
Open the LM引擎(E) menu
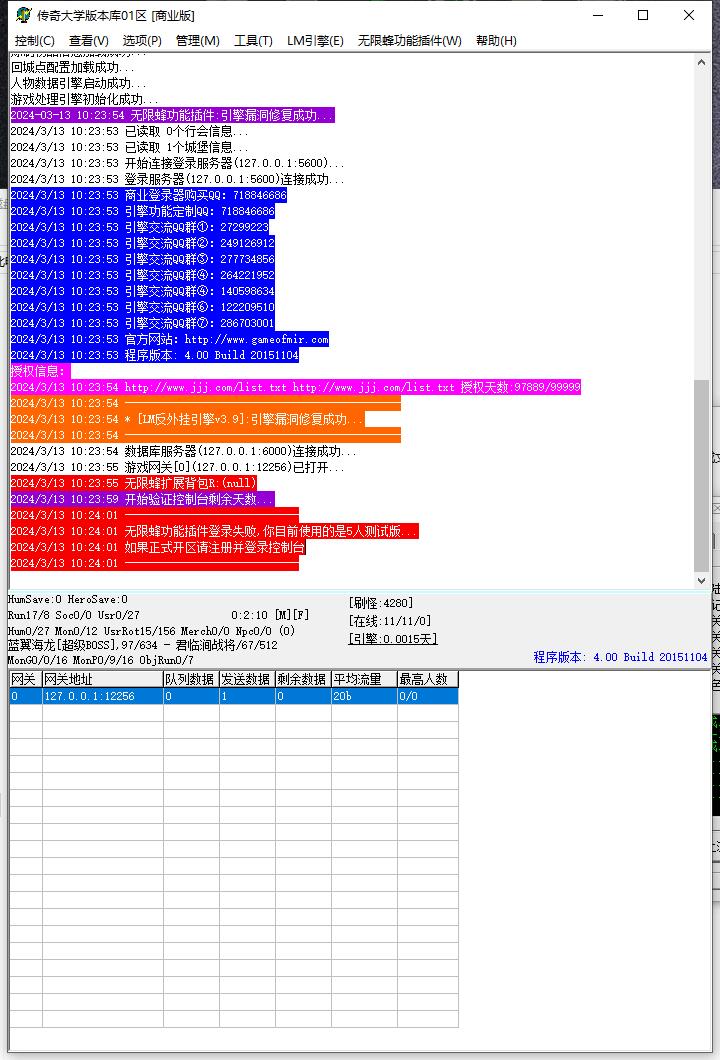[315, 41]
